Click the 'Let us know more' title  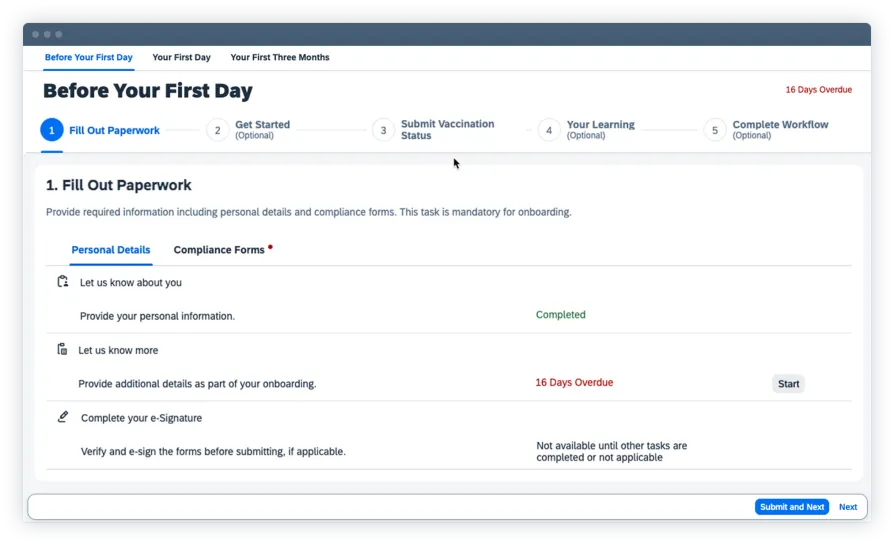tap(118, 350)
